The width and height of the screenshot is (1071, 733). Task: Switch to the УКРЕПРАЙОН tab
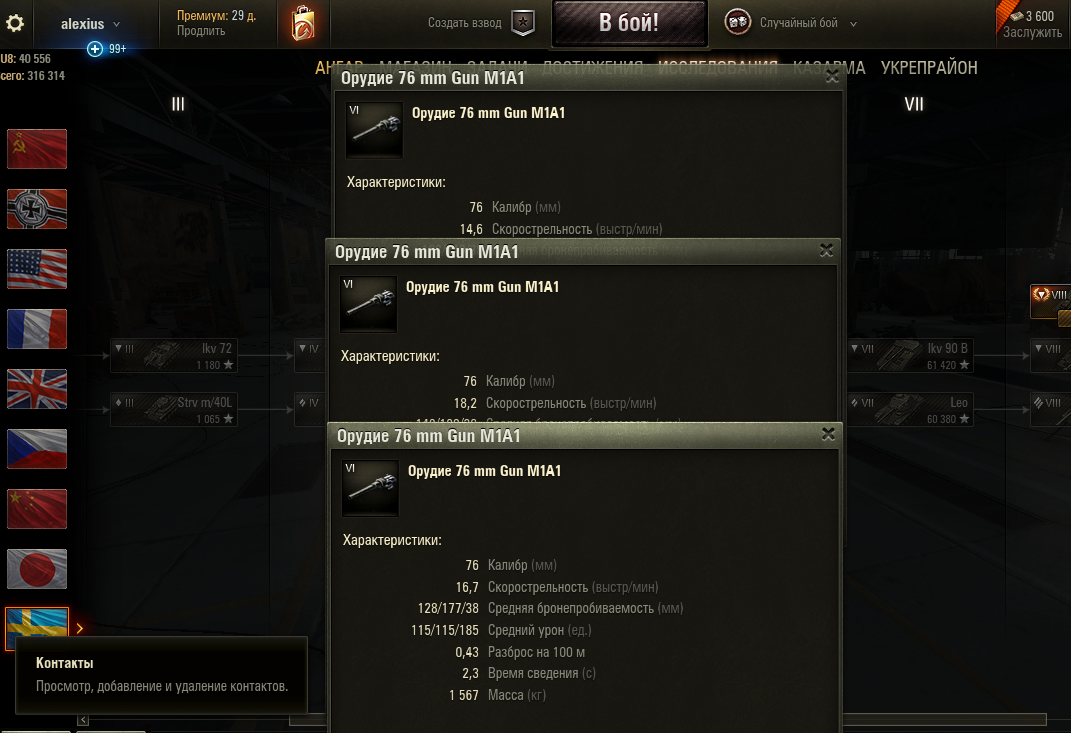click(929, 68)
